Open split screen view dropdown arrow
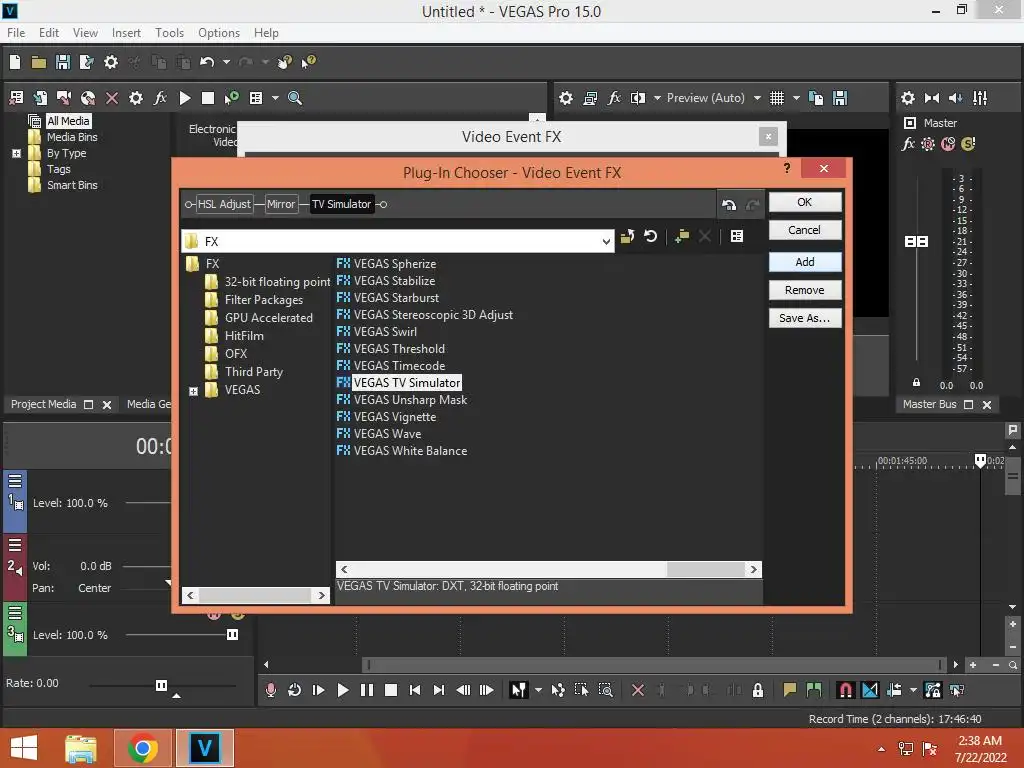 [x=657, y=98]
